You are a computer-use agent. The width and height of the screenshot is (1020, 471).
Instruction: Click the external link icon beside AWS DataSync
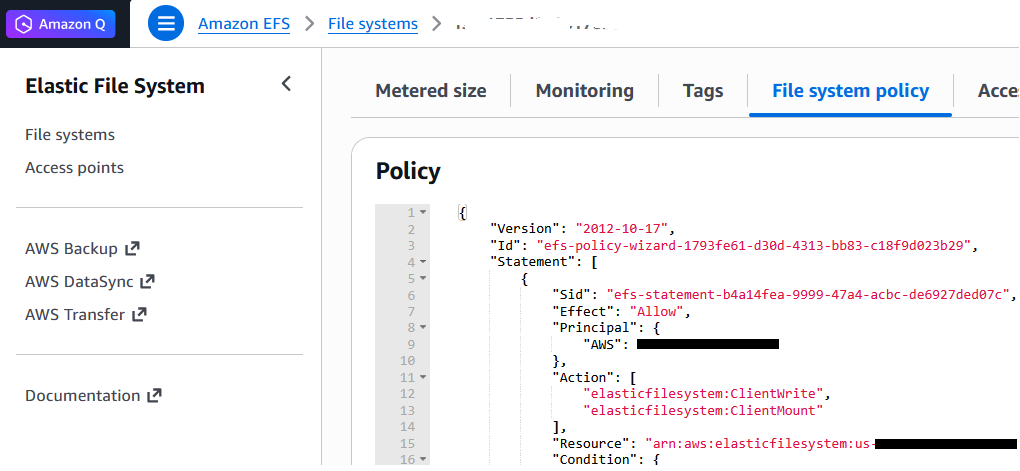(x=148, y=282)
